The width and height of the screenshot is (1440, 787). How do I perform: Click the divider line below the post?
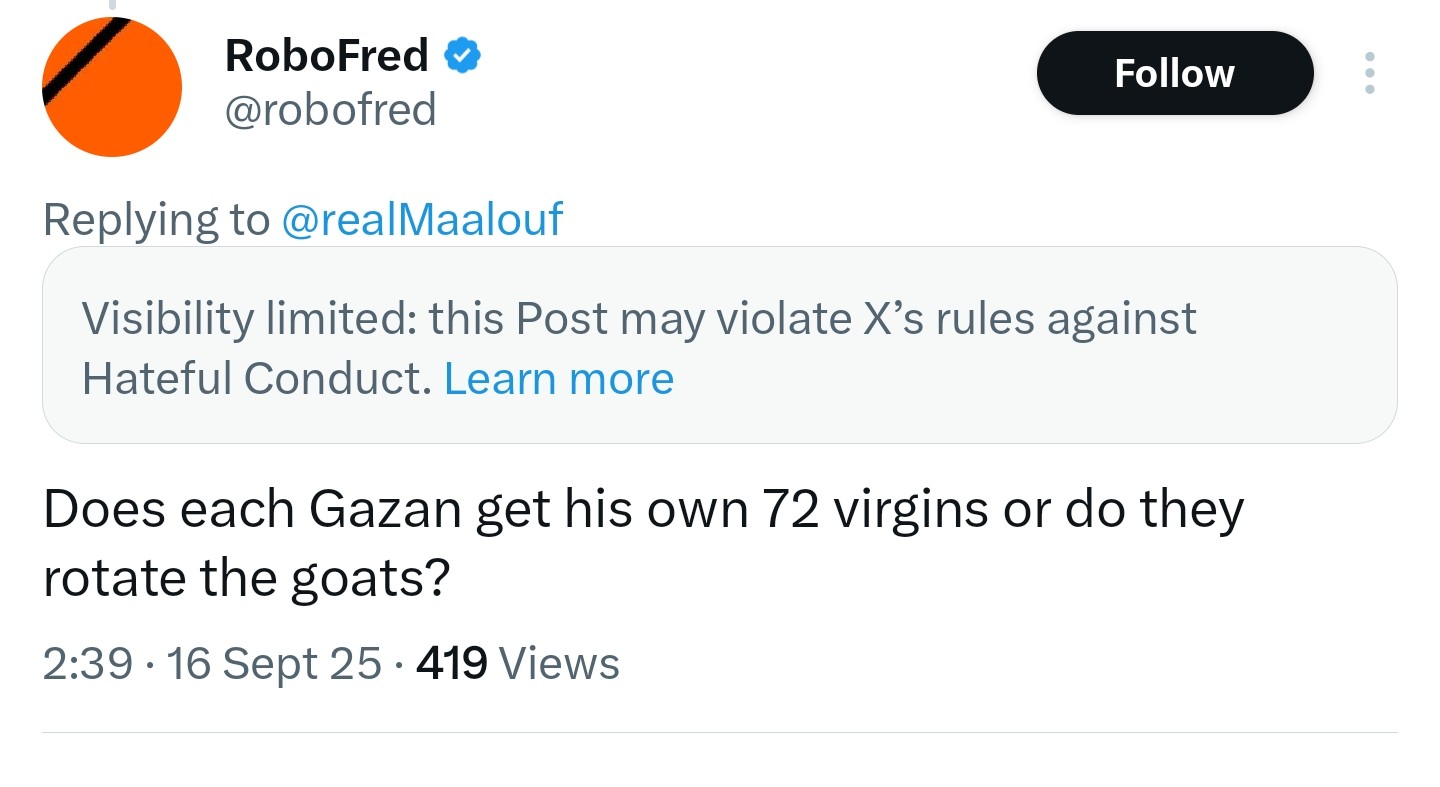point(719,732)
